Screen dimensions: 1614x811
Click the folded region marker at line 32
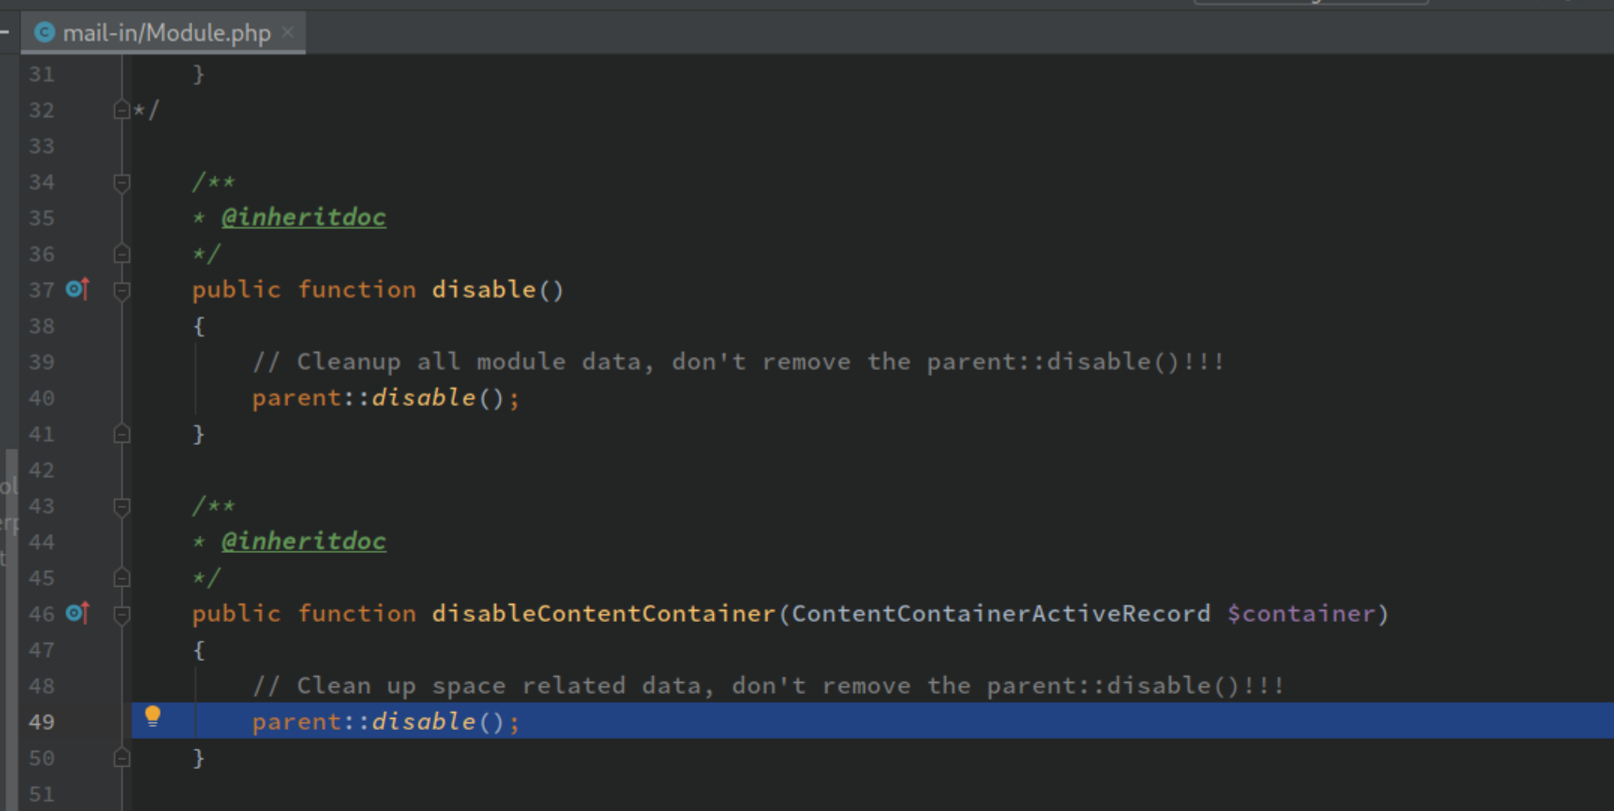[121, 109]
